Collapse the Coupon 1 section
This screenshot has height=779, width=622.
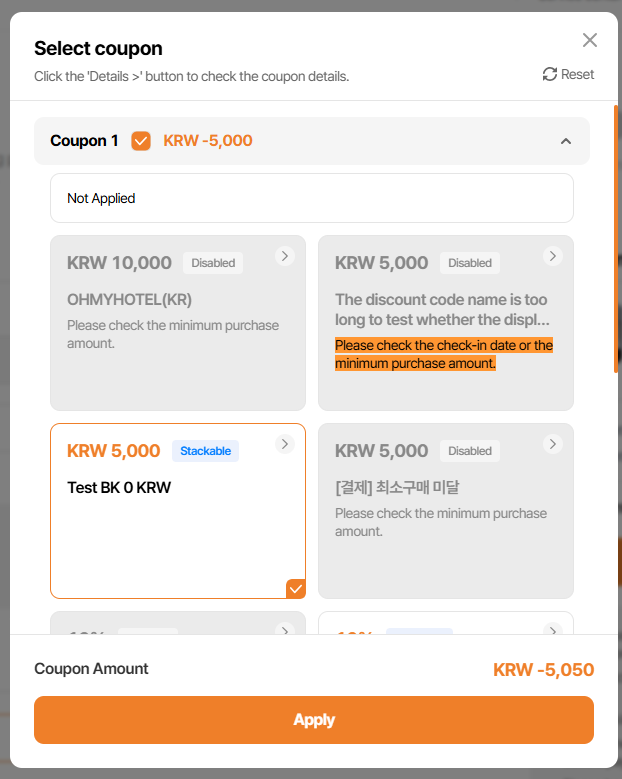pyautogui.click(x=566, y=141)
